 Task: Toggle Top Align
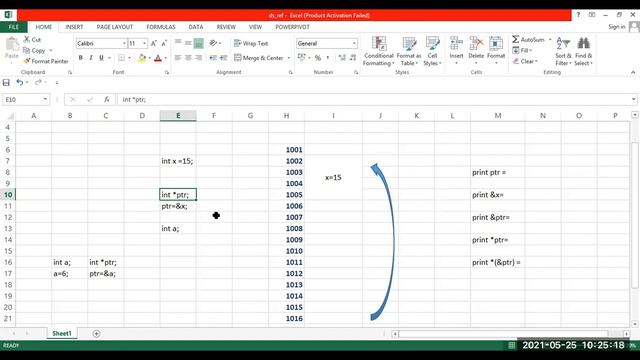point(178,43)
